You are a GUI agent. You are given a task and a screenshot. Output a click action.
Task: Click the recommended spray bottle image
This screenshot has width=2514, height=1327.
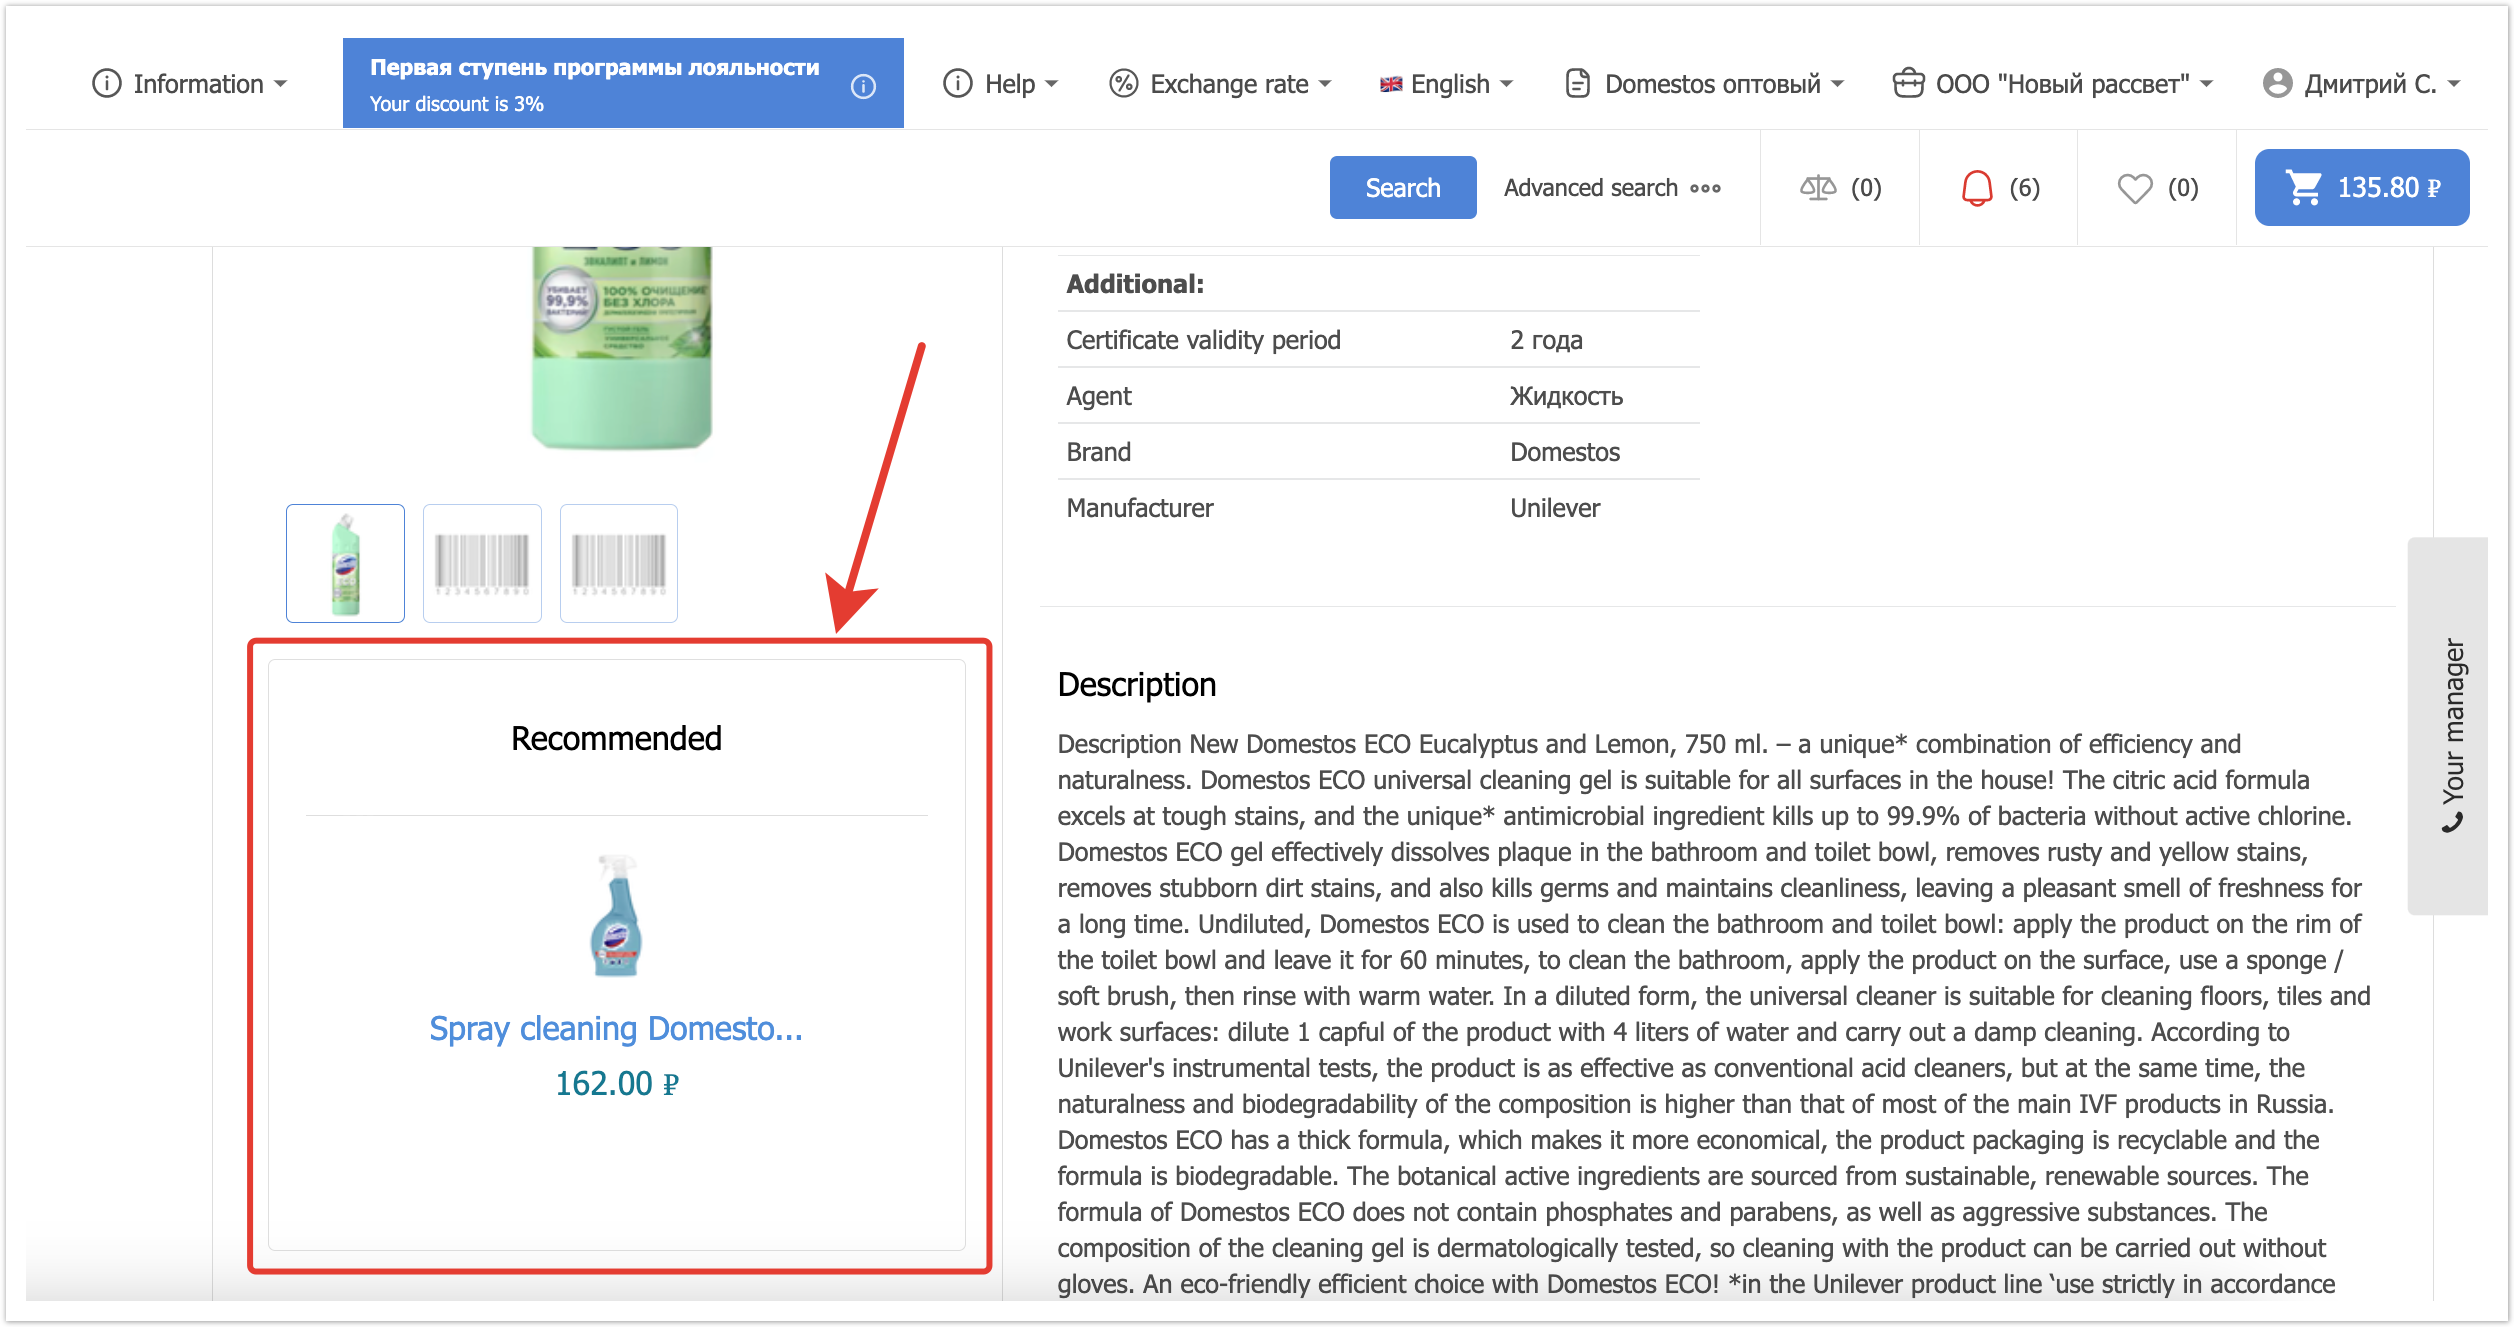point(616,915)
